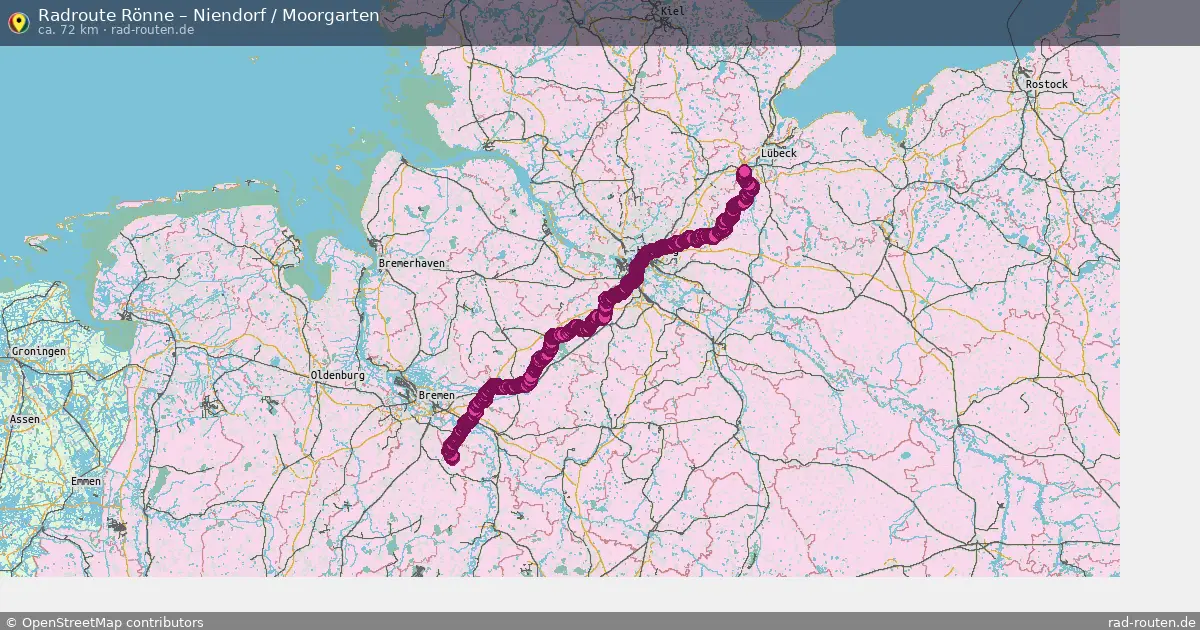Open the OpenStreetMap contributors attribution
Viewport: 1200px width, 630px height.
pyautogui.click(x=104, y=622)
